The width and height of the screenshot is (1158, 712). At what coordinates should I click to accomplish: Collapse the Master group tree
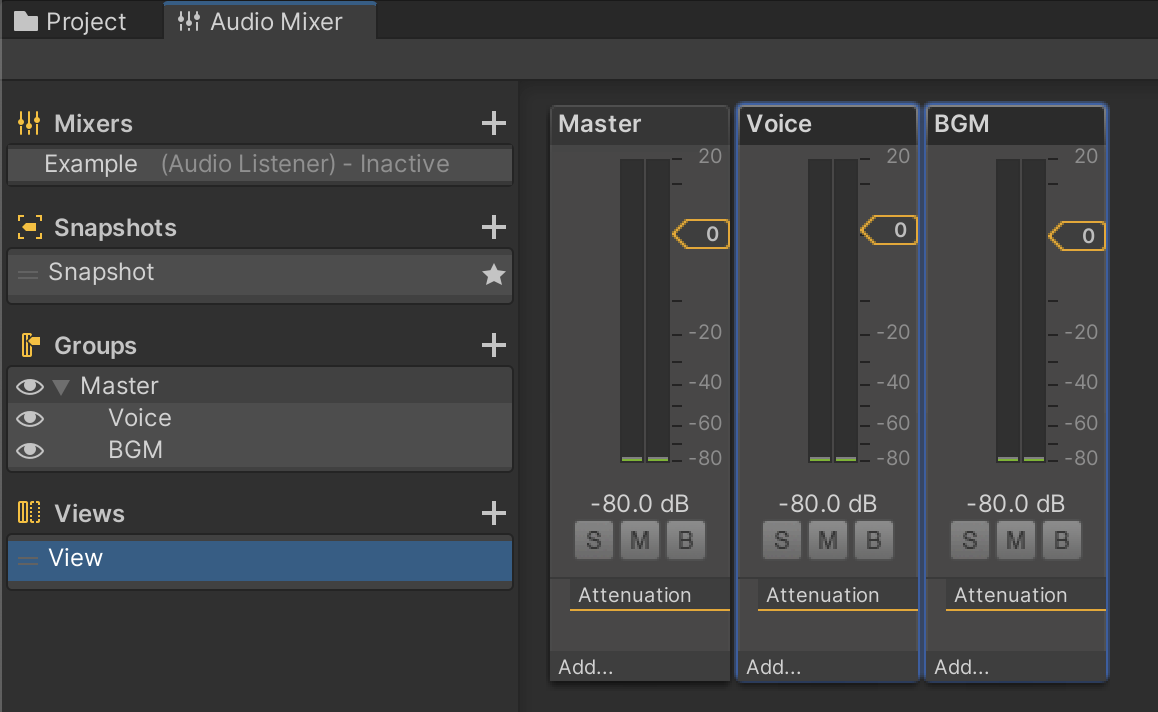click(x=60, y=385)
